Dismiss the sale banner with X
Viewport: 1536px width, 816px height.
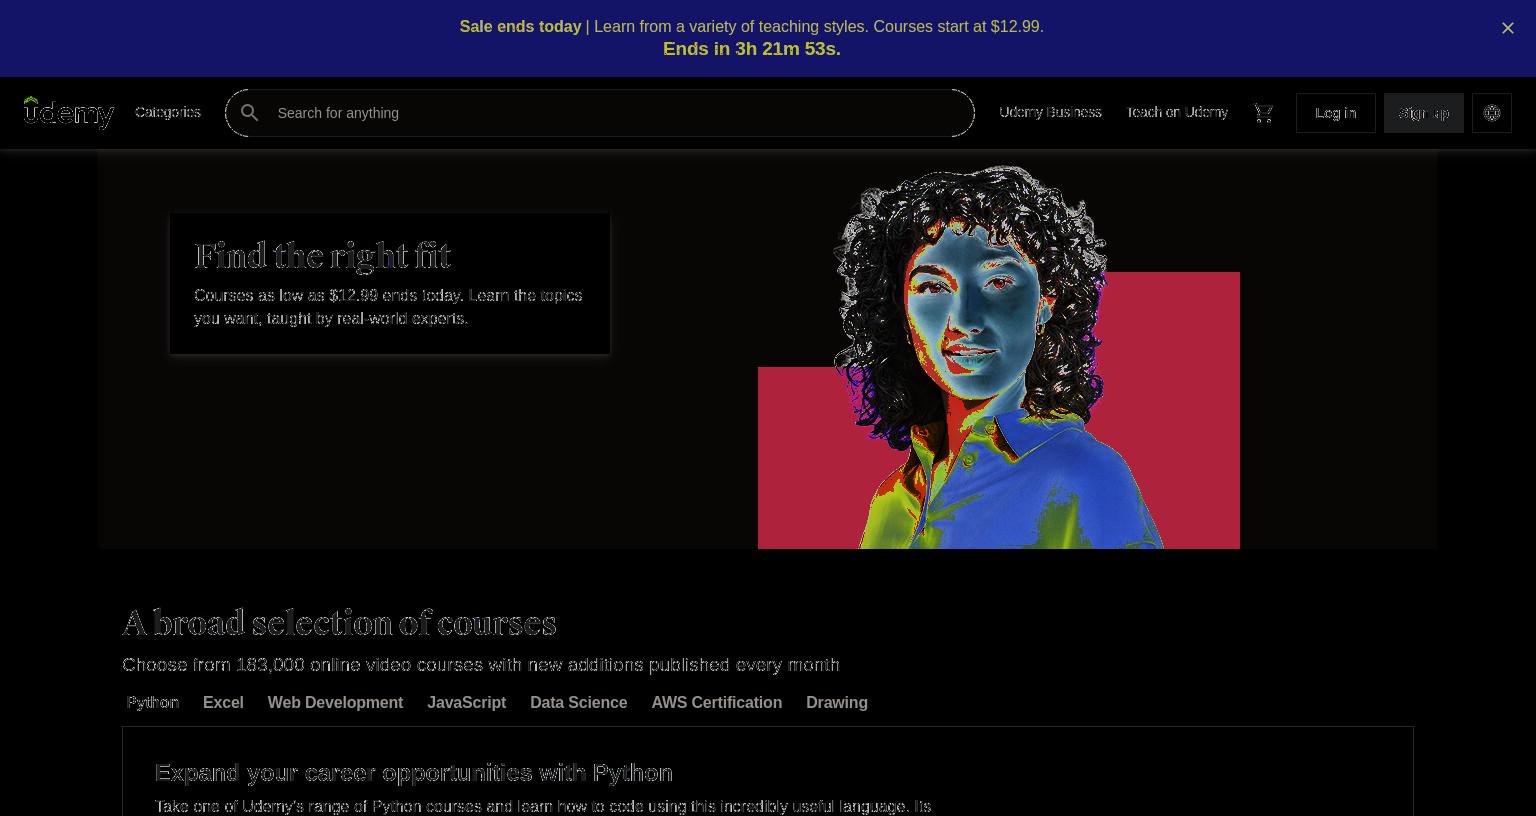pyautogui.click(x=1508, y=28)
